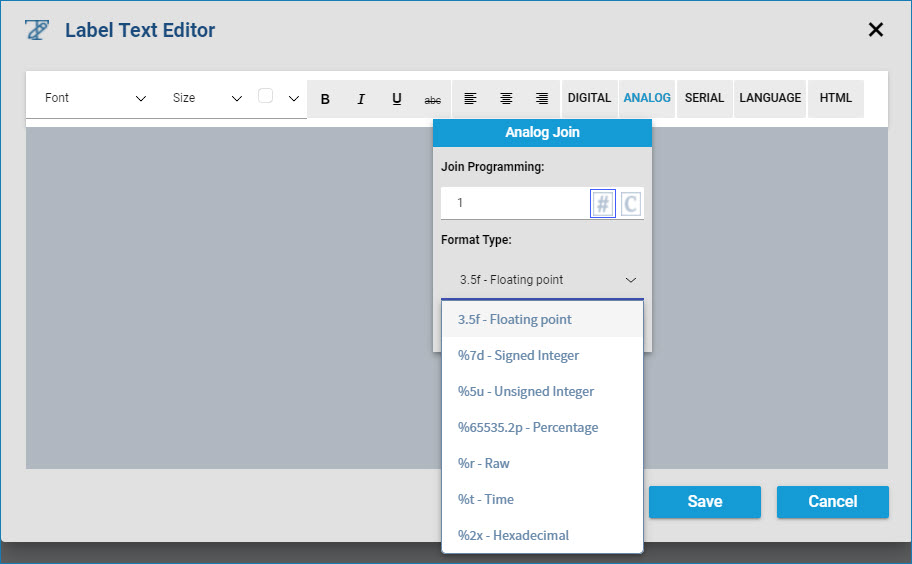The image size is (912, 564).
Task: Choose %t - Time option
Action: [542, 499]
